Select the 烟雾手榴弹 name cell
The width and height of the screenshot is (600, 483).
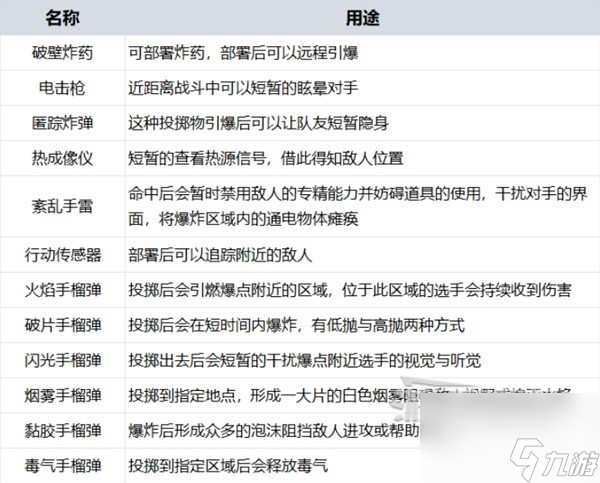(x=63, y=395)
